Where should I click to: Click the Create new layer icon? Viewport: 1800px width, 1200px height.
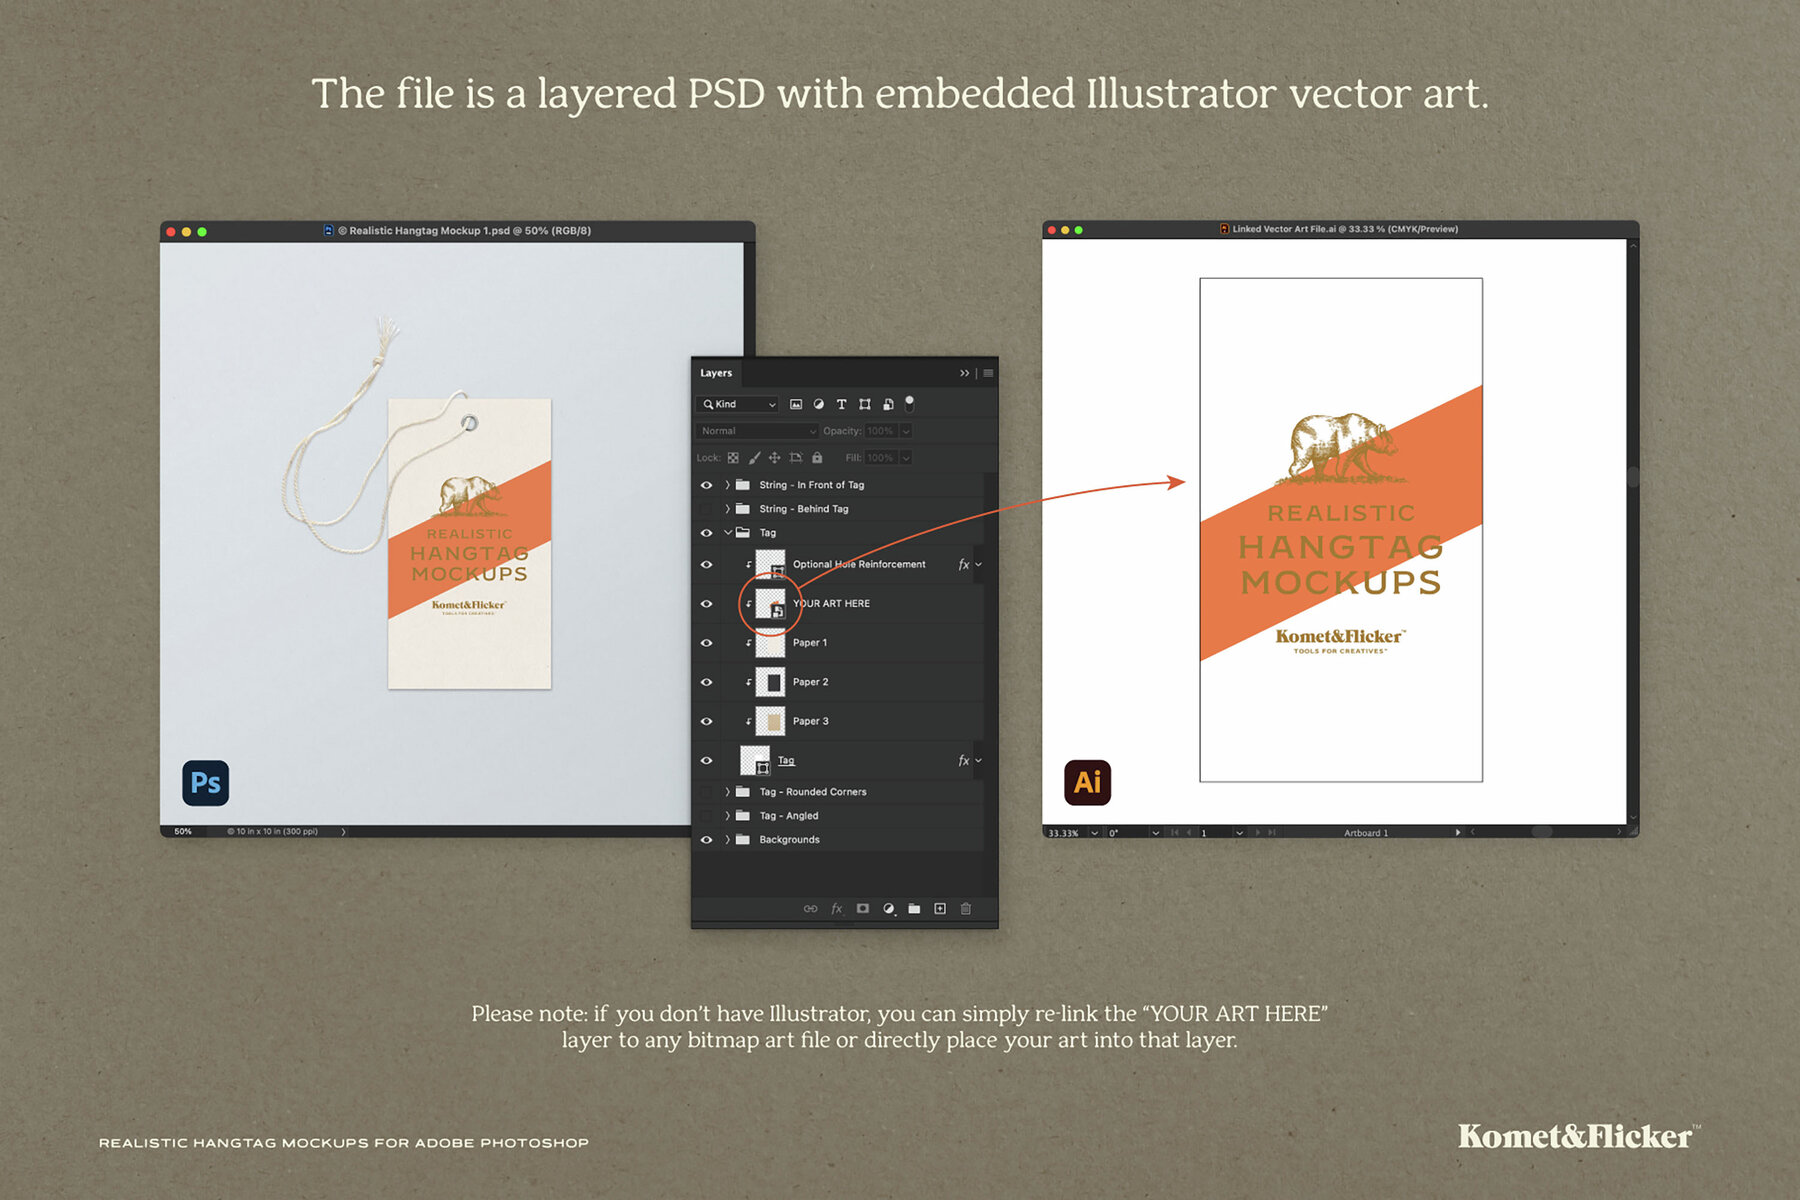940,908
